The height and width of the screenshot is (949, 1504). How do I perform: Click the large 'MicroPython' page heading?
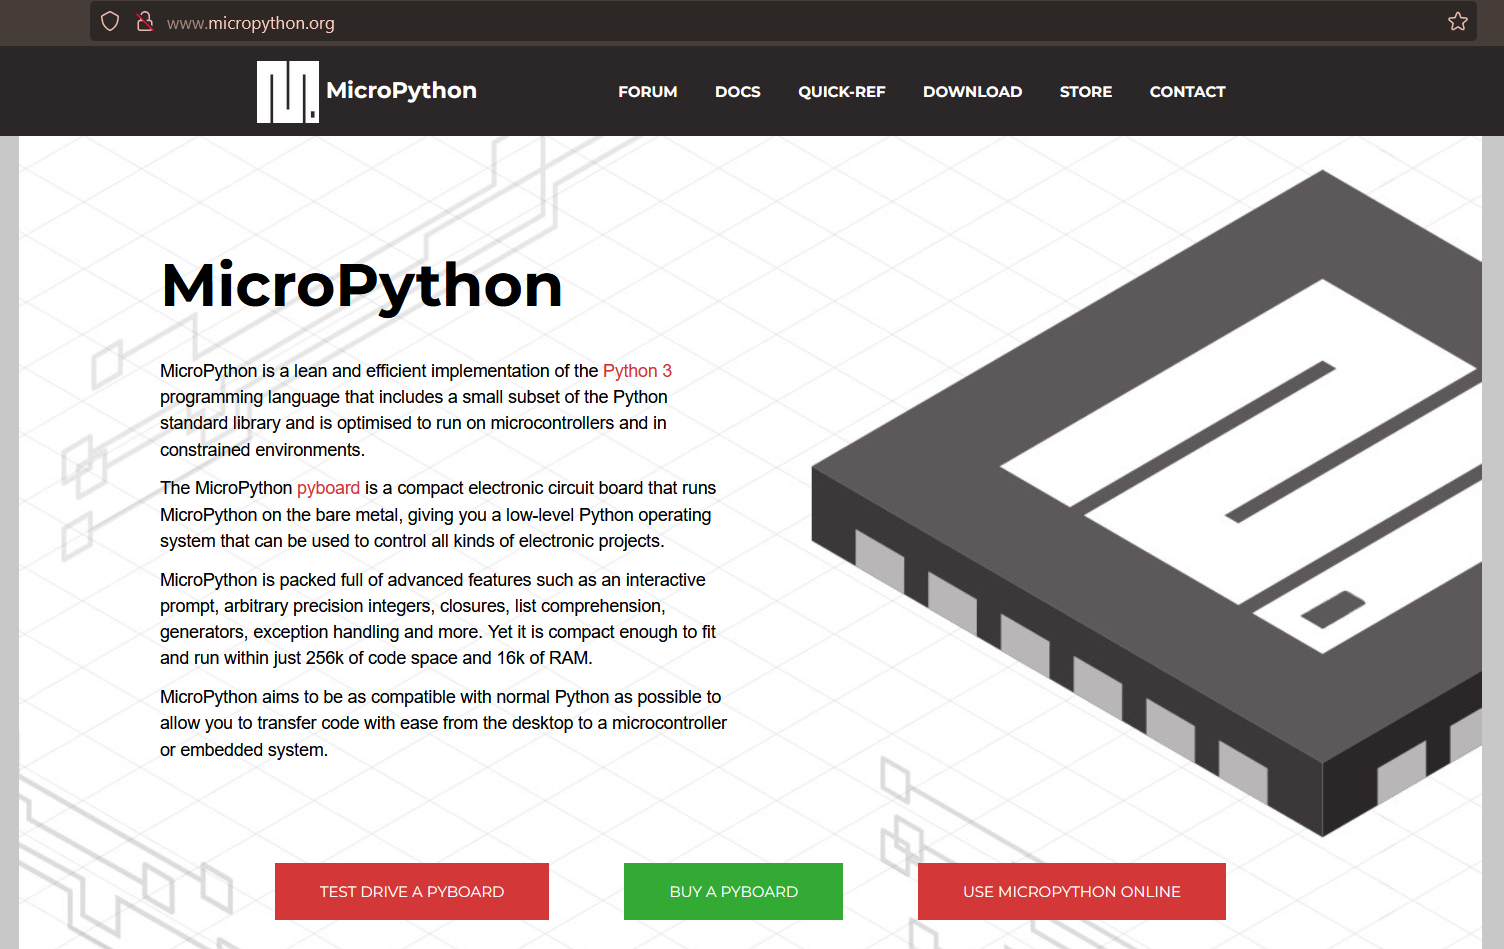362,286
